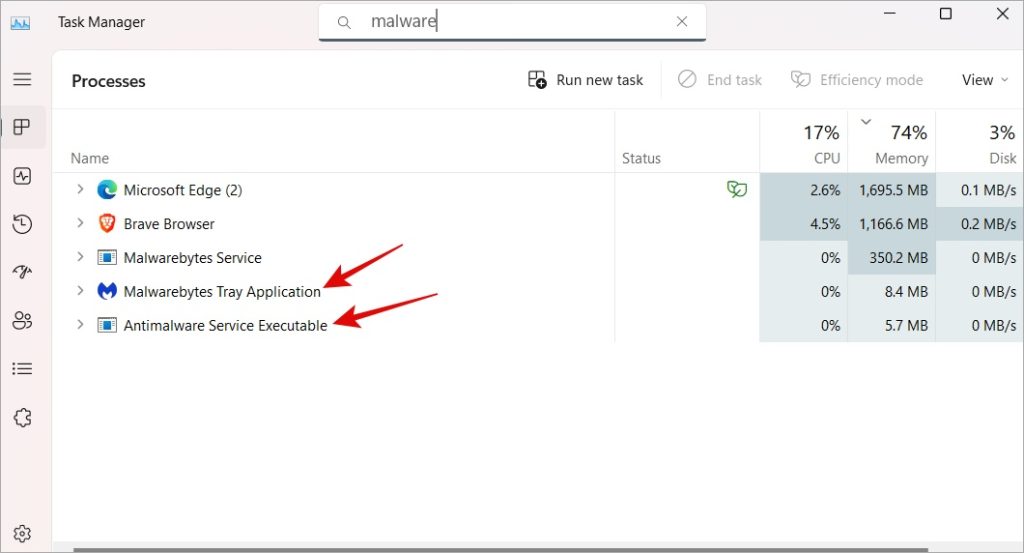Select the Malwarebytes Service row name
The height and width of the screenshot is (553, 1024).
[193, 258]
